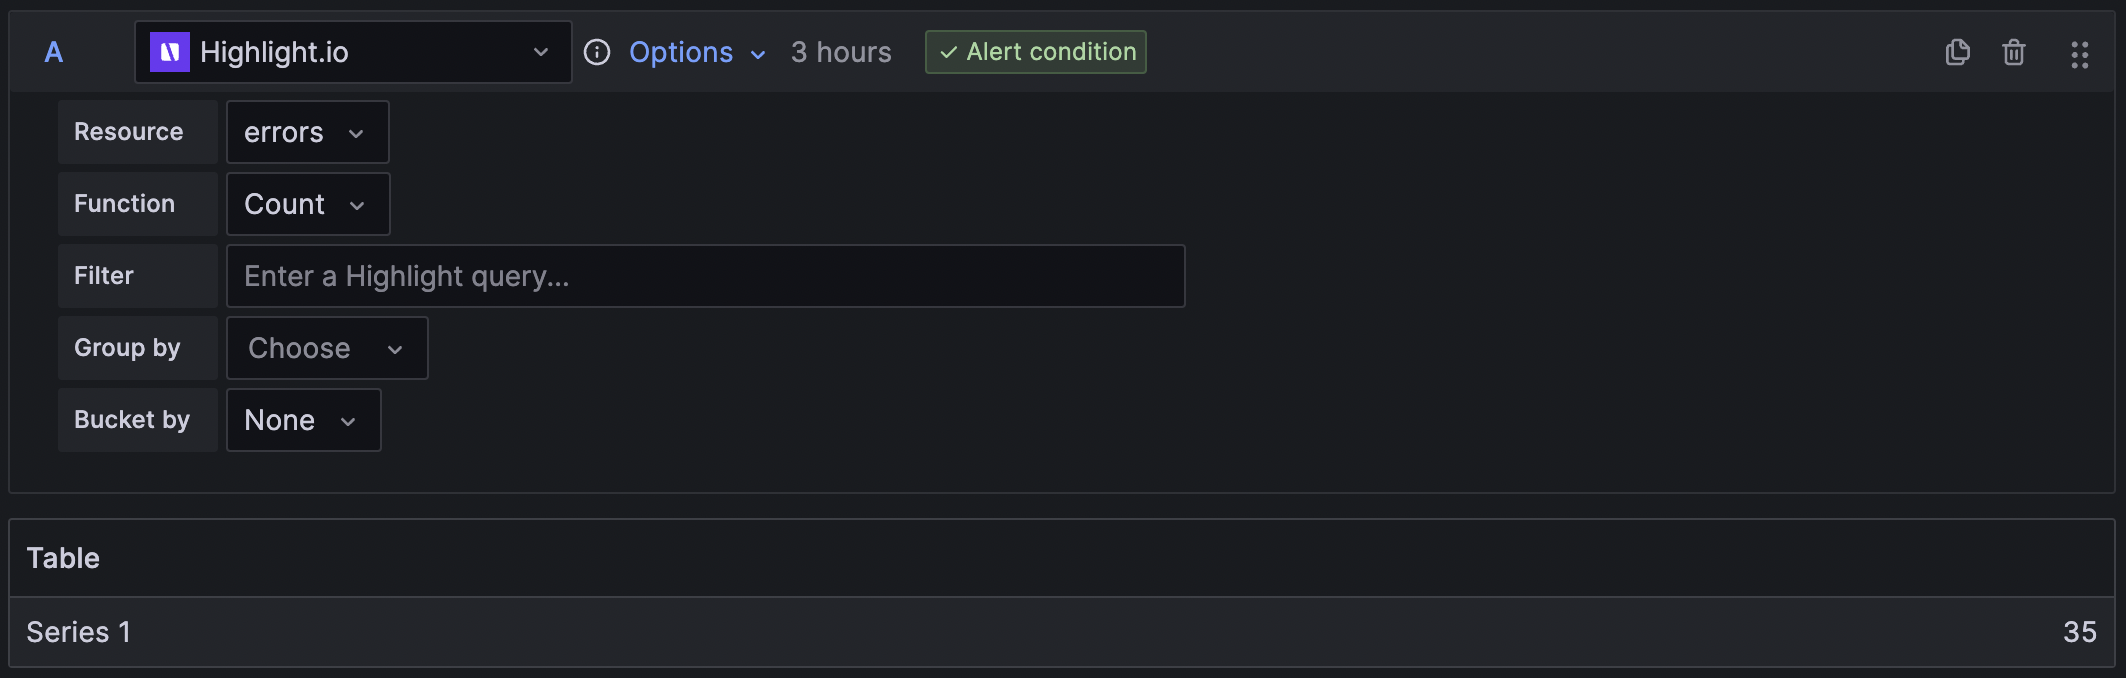Open the Function Count dropdown

pos(307,204)
